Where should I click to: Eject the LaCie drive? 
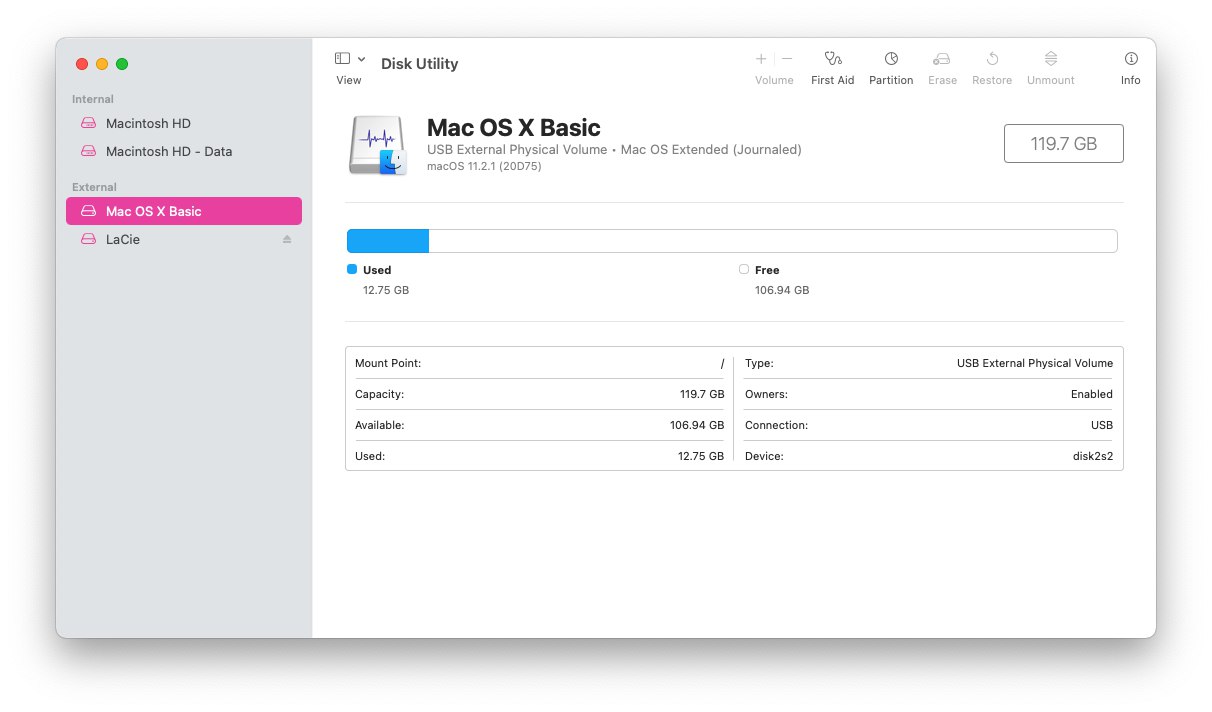287,240
